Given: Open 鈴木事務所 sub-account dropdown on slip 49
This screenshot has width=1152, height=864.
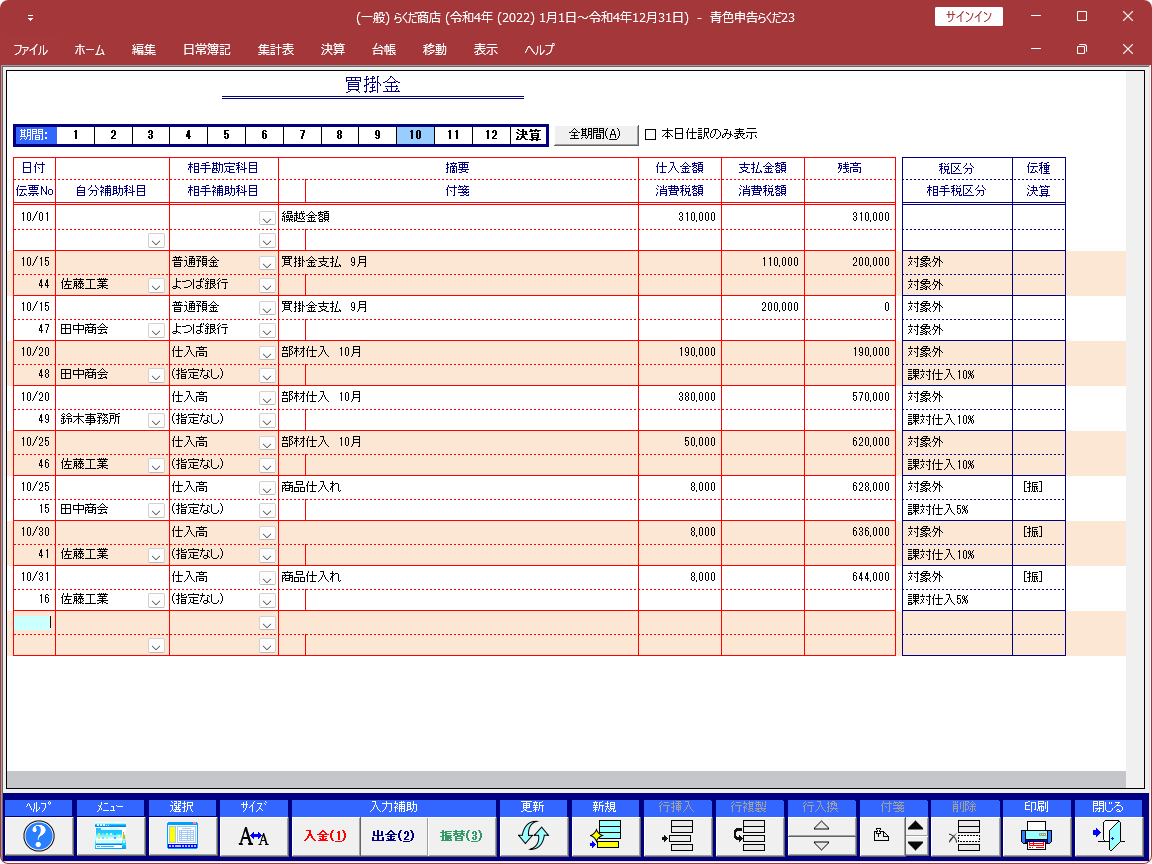Looking at the screenshot, I should 156,421.
